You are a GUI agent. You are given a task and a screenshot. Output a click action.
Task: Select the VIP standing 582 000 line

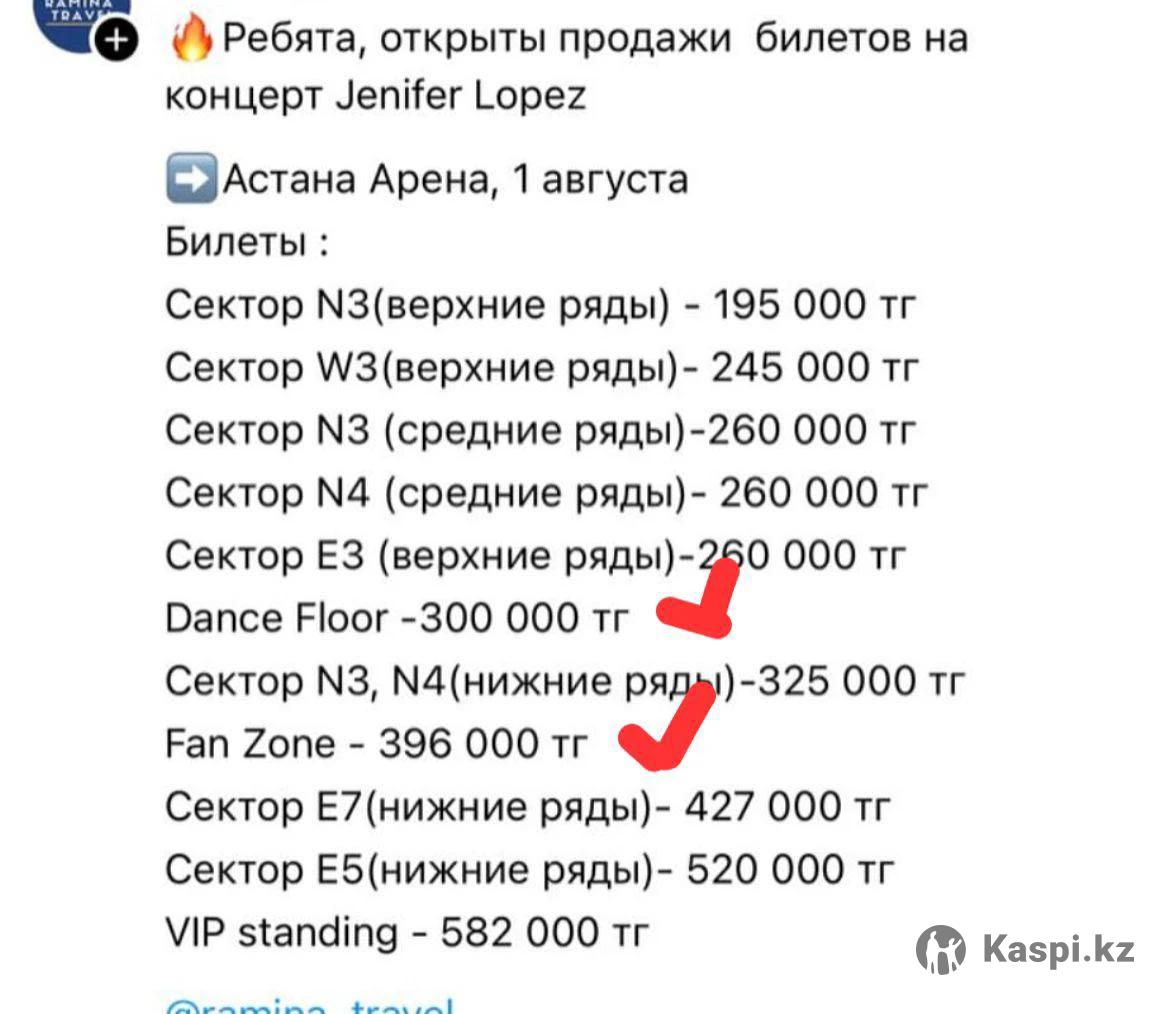(x=407, y=933)
